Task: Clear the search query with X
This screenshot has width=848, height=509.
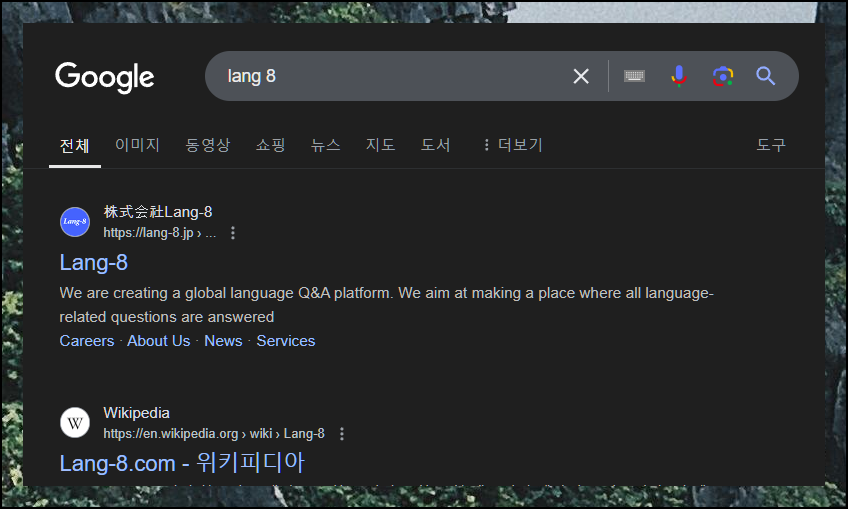Action: (581, 76)
